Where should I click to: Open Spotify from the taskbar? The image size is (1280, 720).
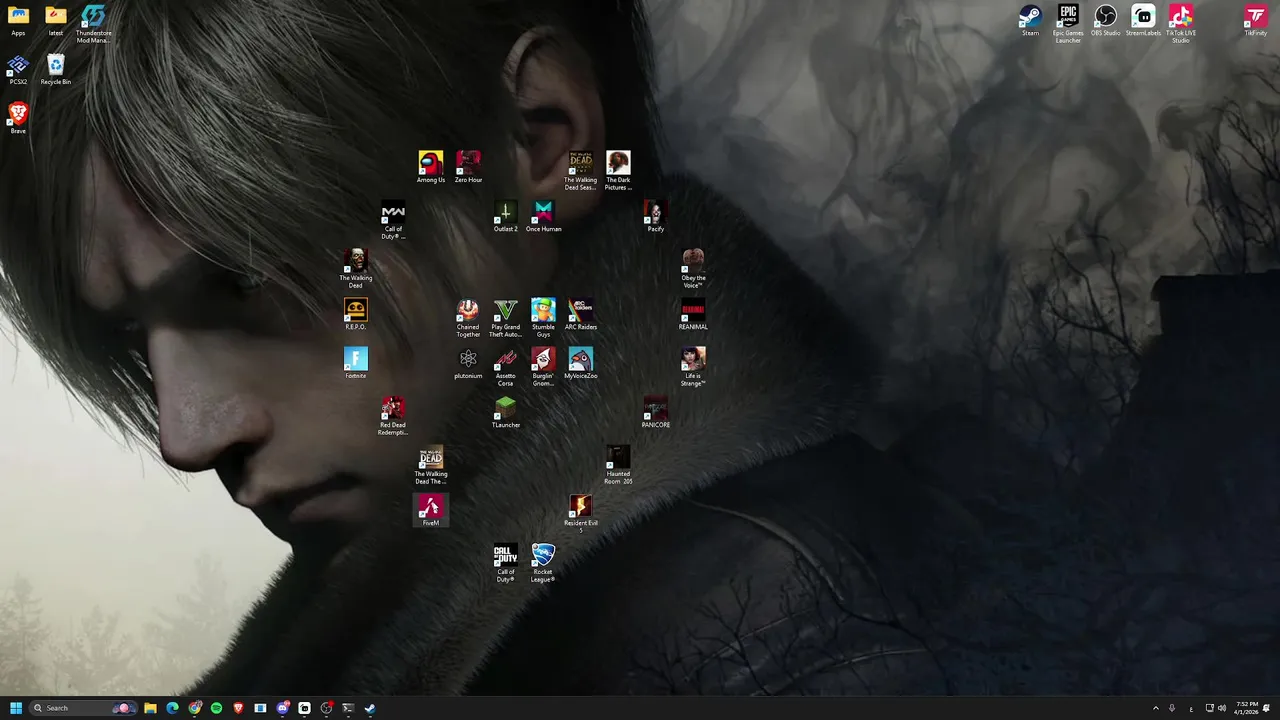(x=216, y=708)
